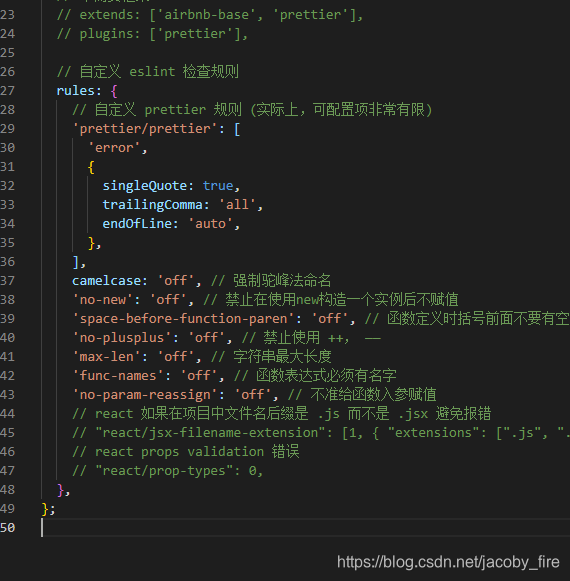The image size is (570, 581).
Task: Click the commented plugins: ['prettier'] line
Action: (152, 34)
